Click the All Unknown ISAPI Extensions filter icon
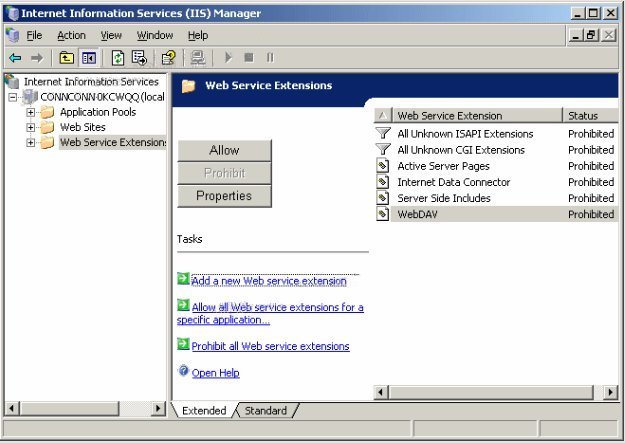This screenshot has height=443, width=625. 383,133
